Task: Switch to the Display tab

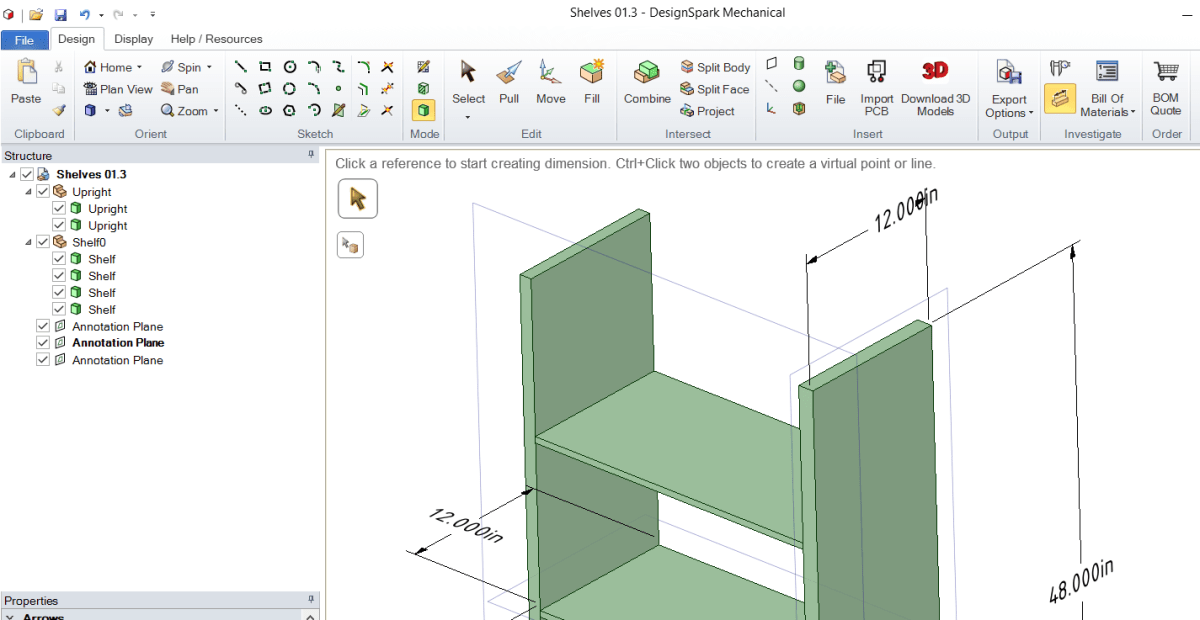Action: point(134,39)
